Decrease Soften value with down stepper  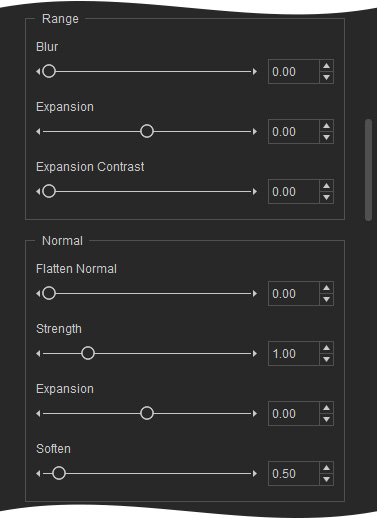[x=326, y=479]
